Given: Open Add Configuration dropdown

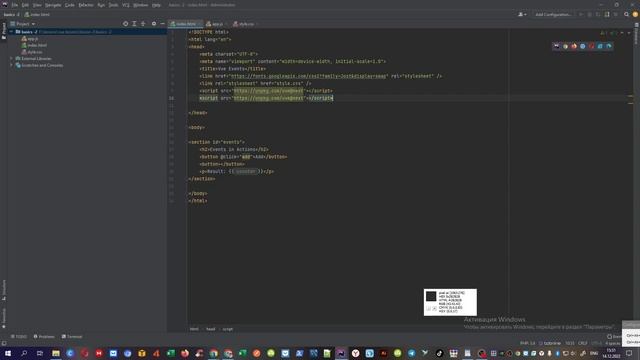Looking at the screenshot, I should click(x=553, y=14).
